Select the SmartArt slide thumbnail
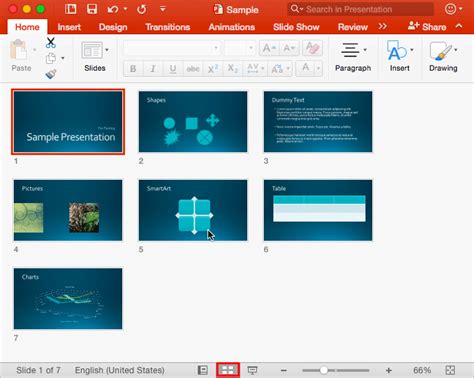 [x=193, y=210]
